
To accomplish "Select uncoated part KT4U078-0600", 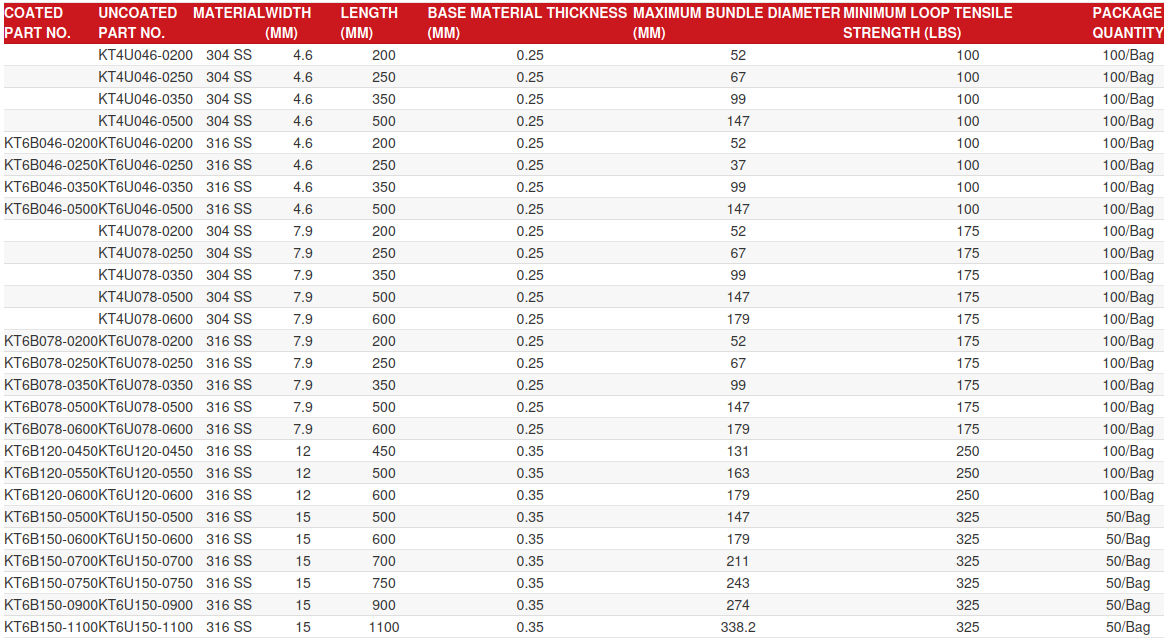I will pos(145,319).
